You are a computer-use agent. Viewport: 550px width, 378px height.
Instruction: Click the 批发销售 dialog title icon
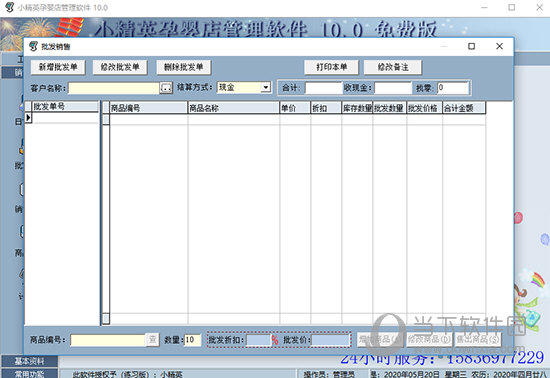[x=33, y=46]
